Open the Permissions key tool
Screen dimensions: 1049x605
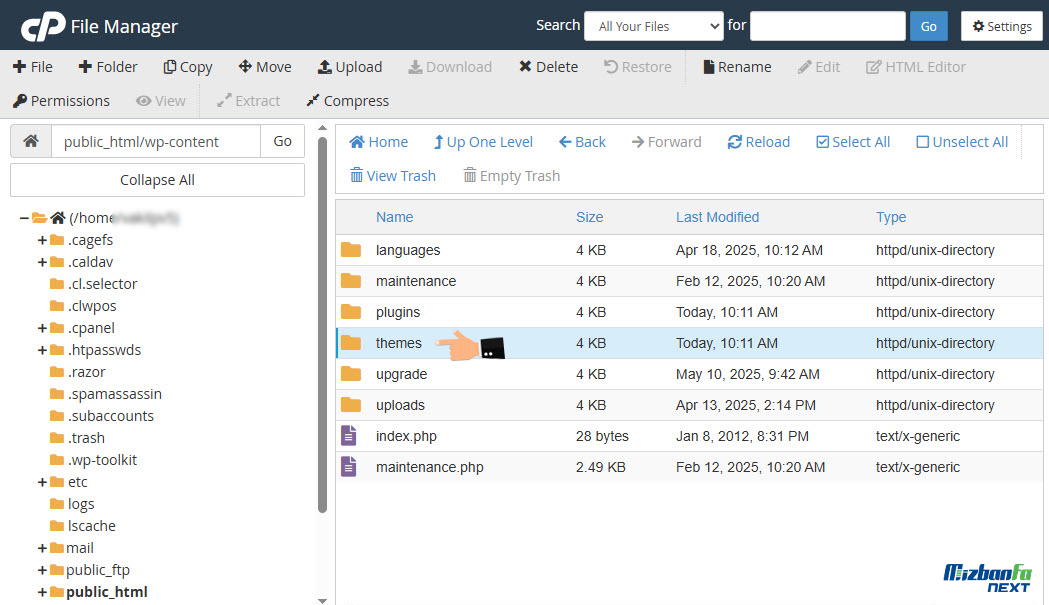62,101
